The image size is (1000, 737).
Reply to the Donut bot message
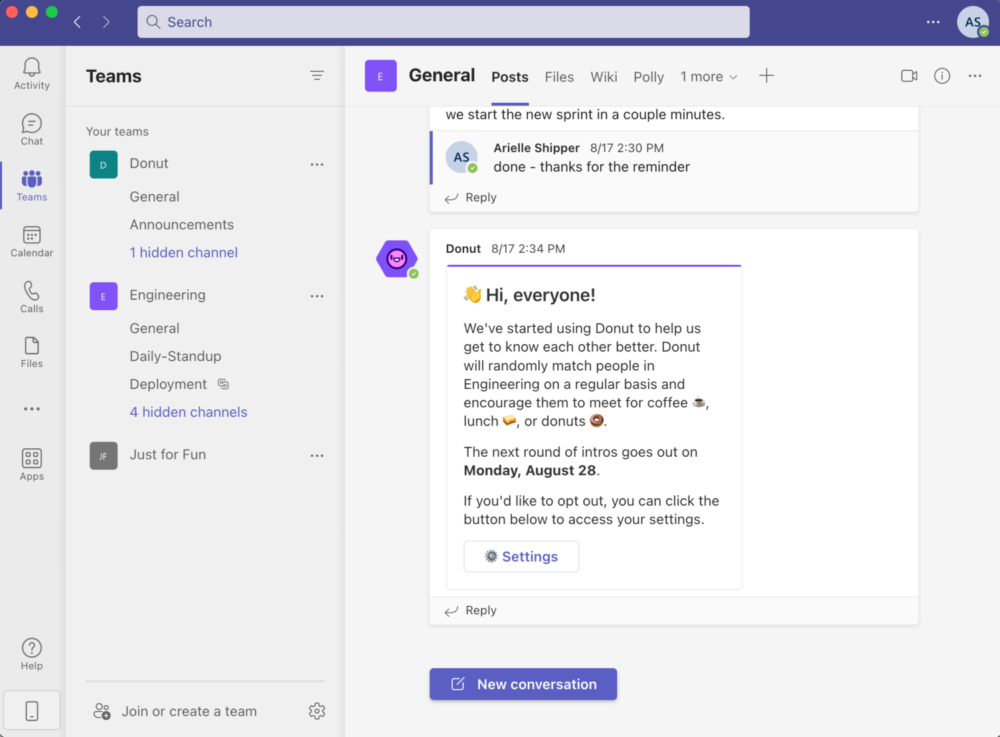pyautogui.click(x=471, y=610)
